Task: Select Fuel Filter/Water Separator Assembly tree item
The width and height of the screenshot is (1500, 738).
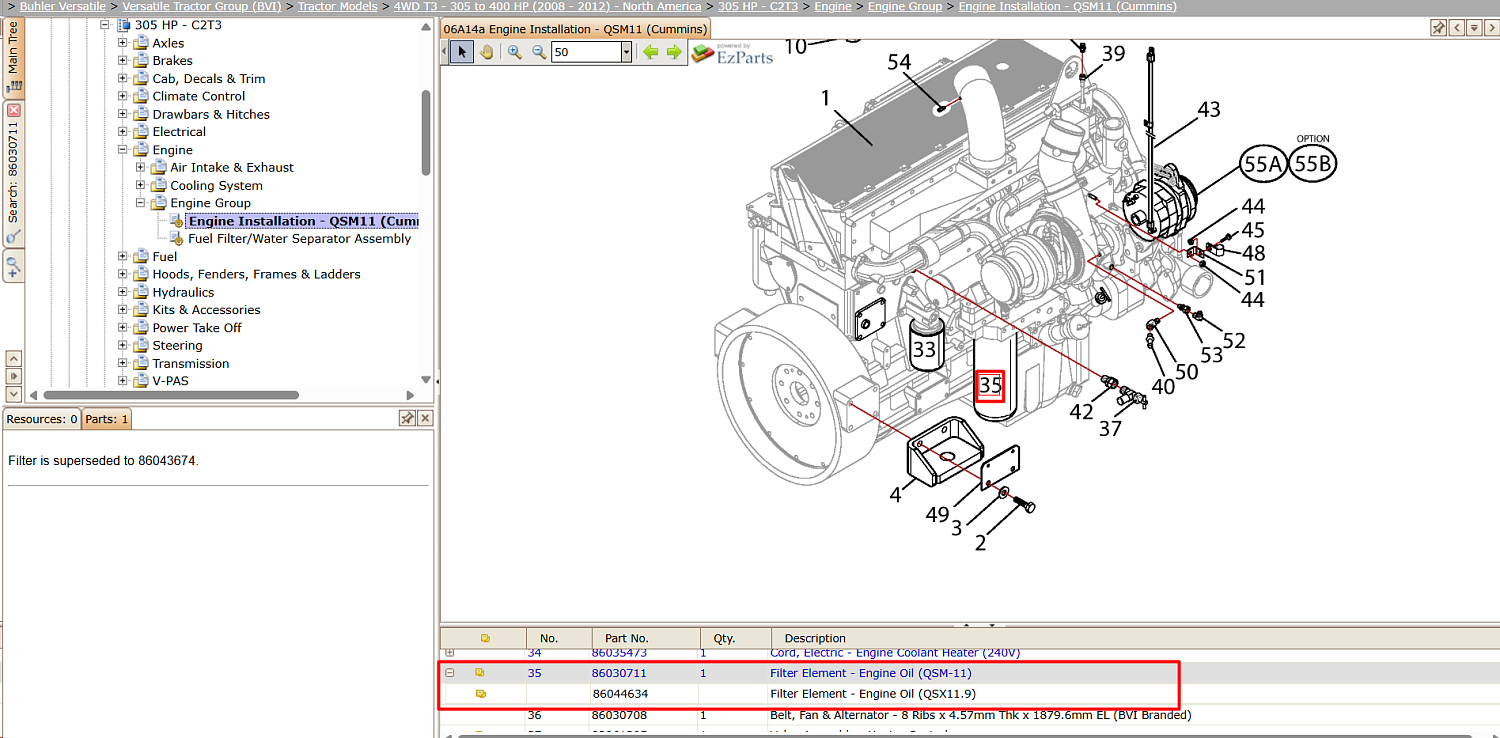Action: [299, 239]
